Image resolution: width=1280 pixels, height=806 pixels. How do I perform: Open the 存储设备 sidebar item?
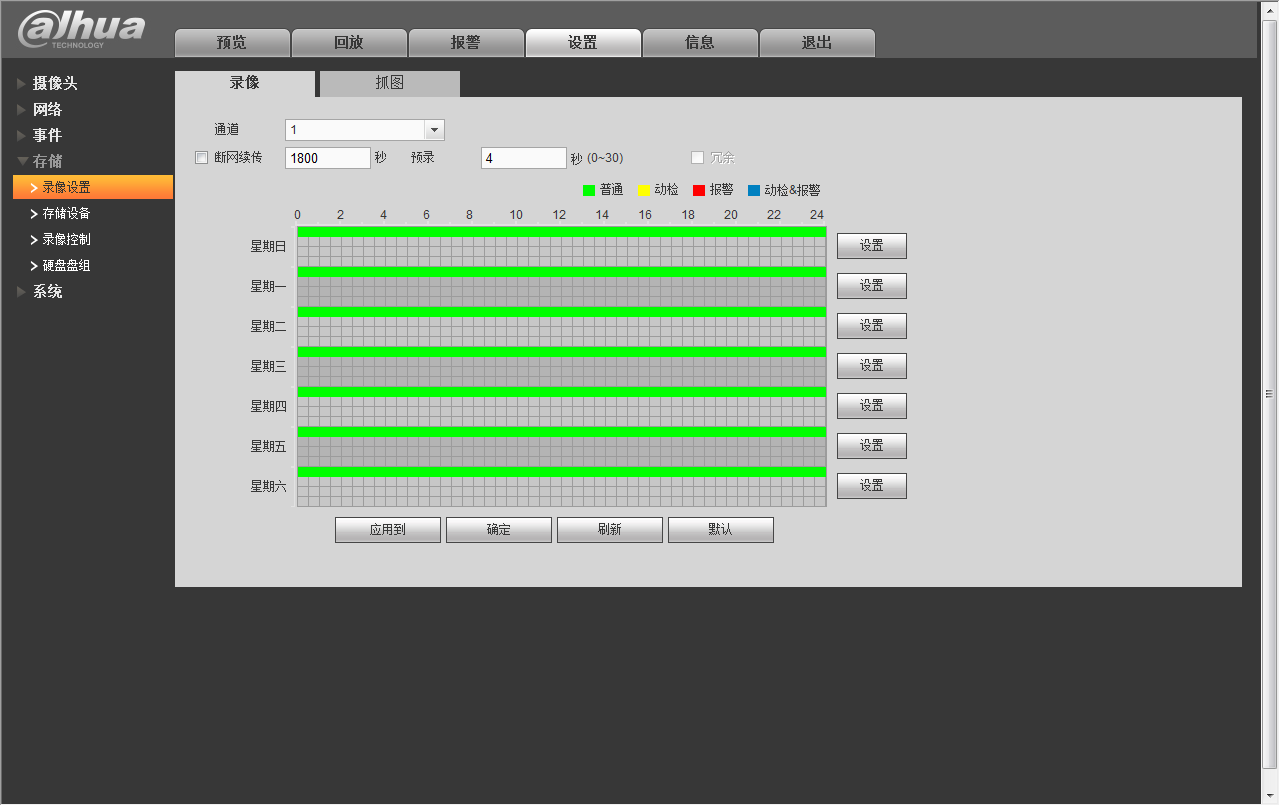tap(66, 213)
